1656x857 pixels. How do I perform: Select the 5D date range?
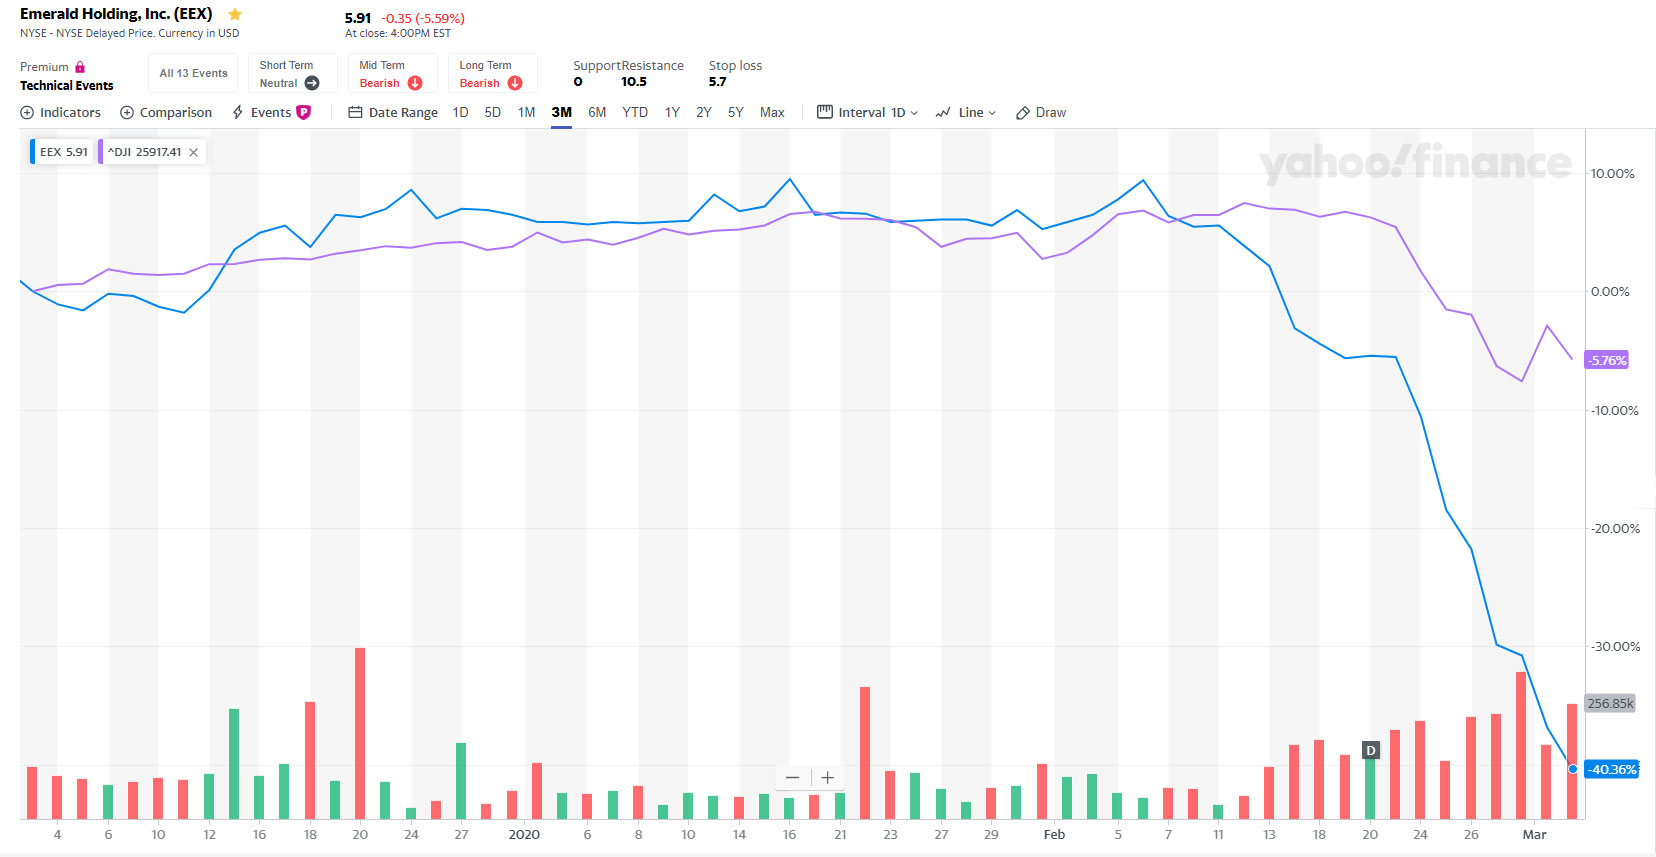click(493, 113)
